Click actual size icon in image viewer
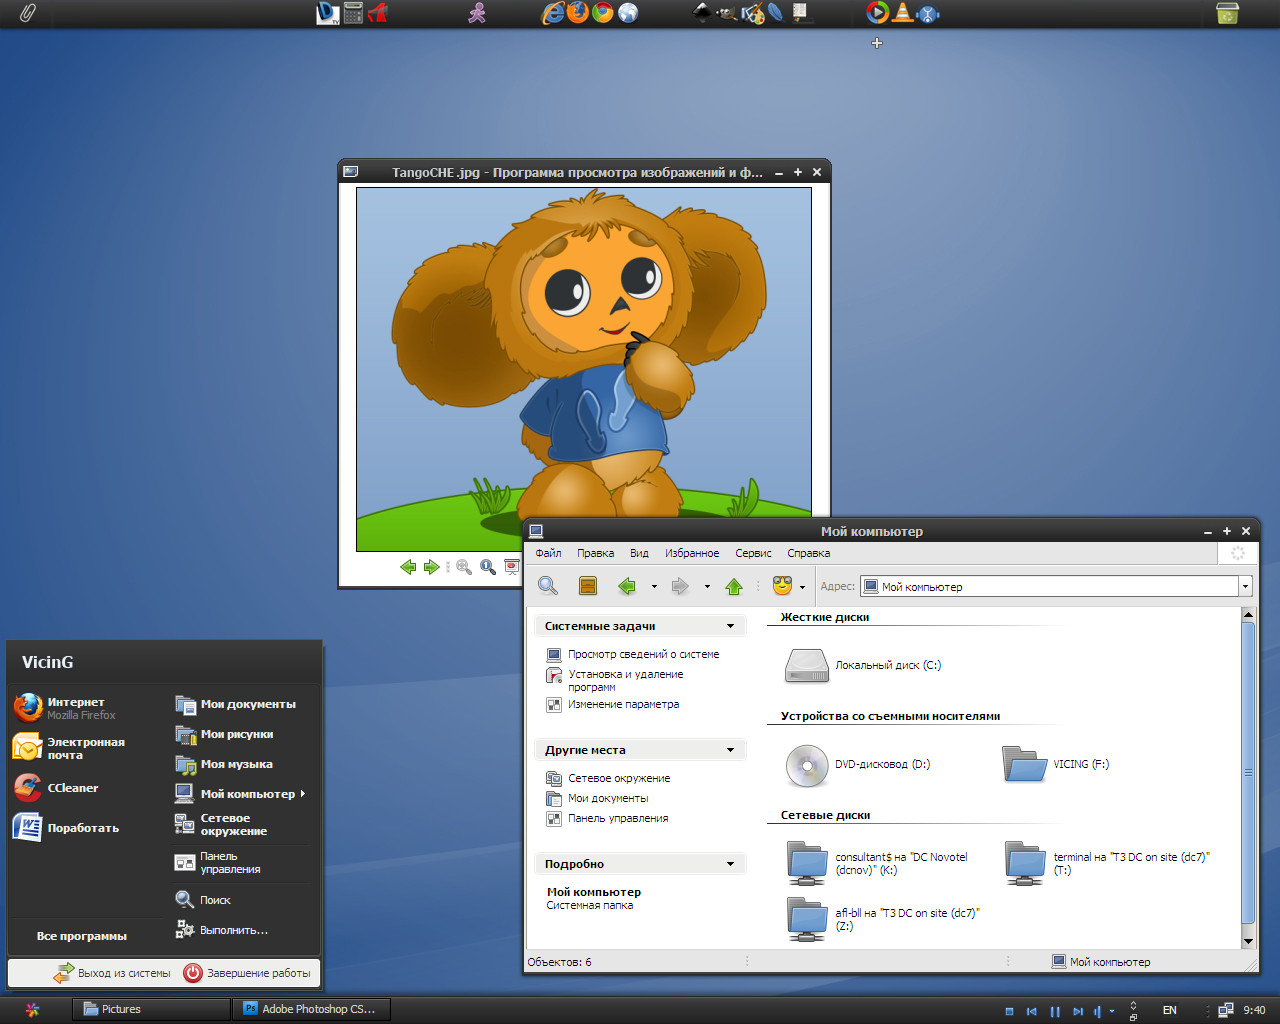Viewport: 1280px width, 1024px height. pyautogui.click(x=488, y=567)
